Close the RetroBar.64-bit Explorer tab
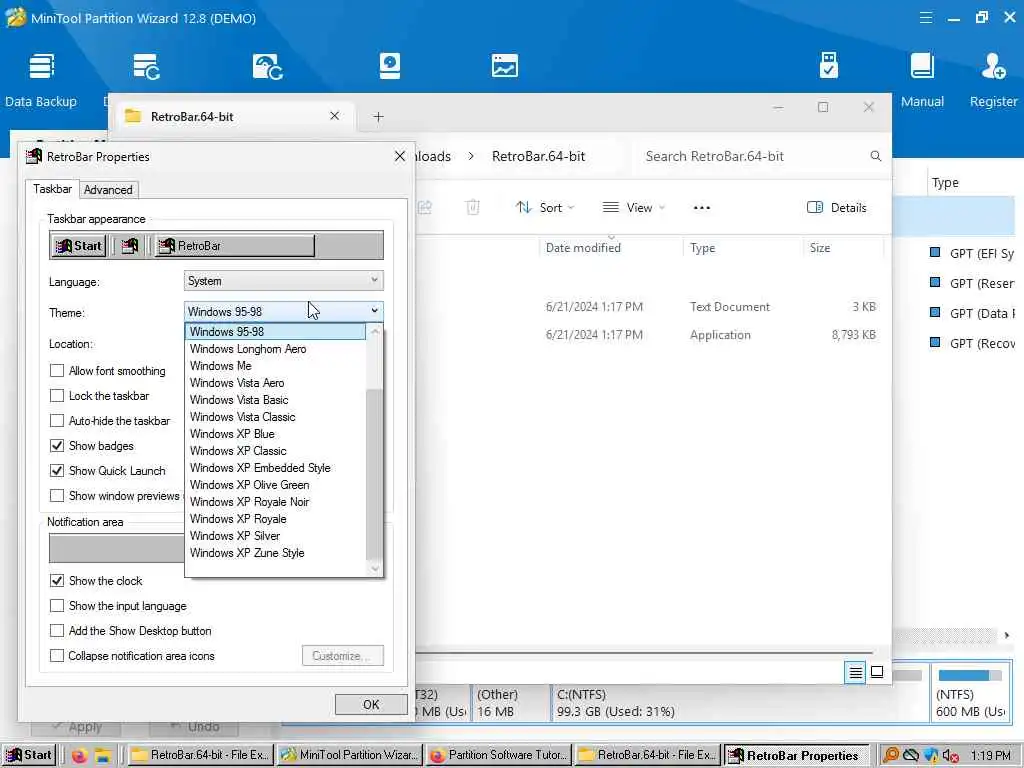Viewport: 1024px width, 768px height. pyautogui.click(x=334, y=116)
